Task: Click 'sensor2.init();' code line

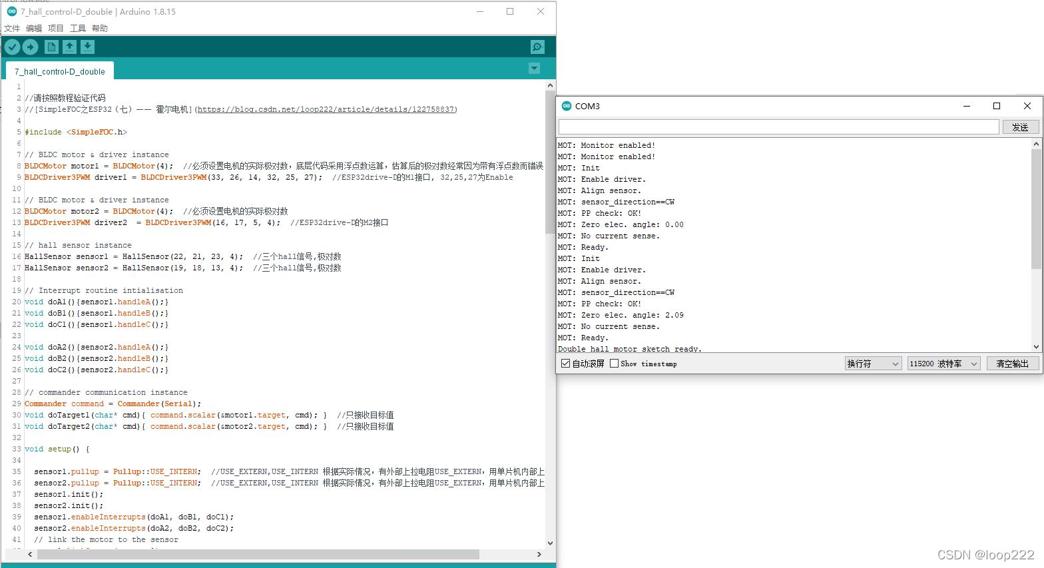Action: tap(69, 505)
